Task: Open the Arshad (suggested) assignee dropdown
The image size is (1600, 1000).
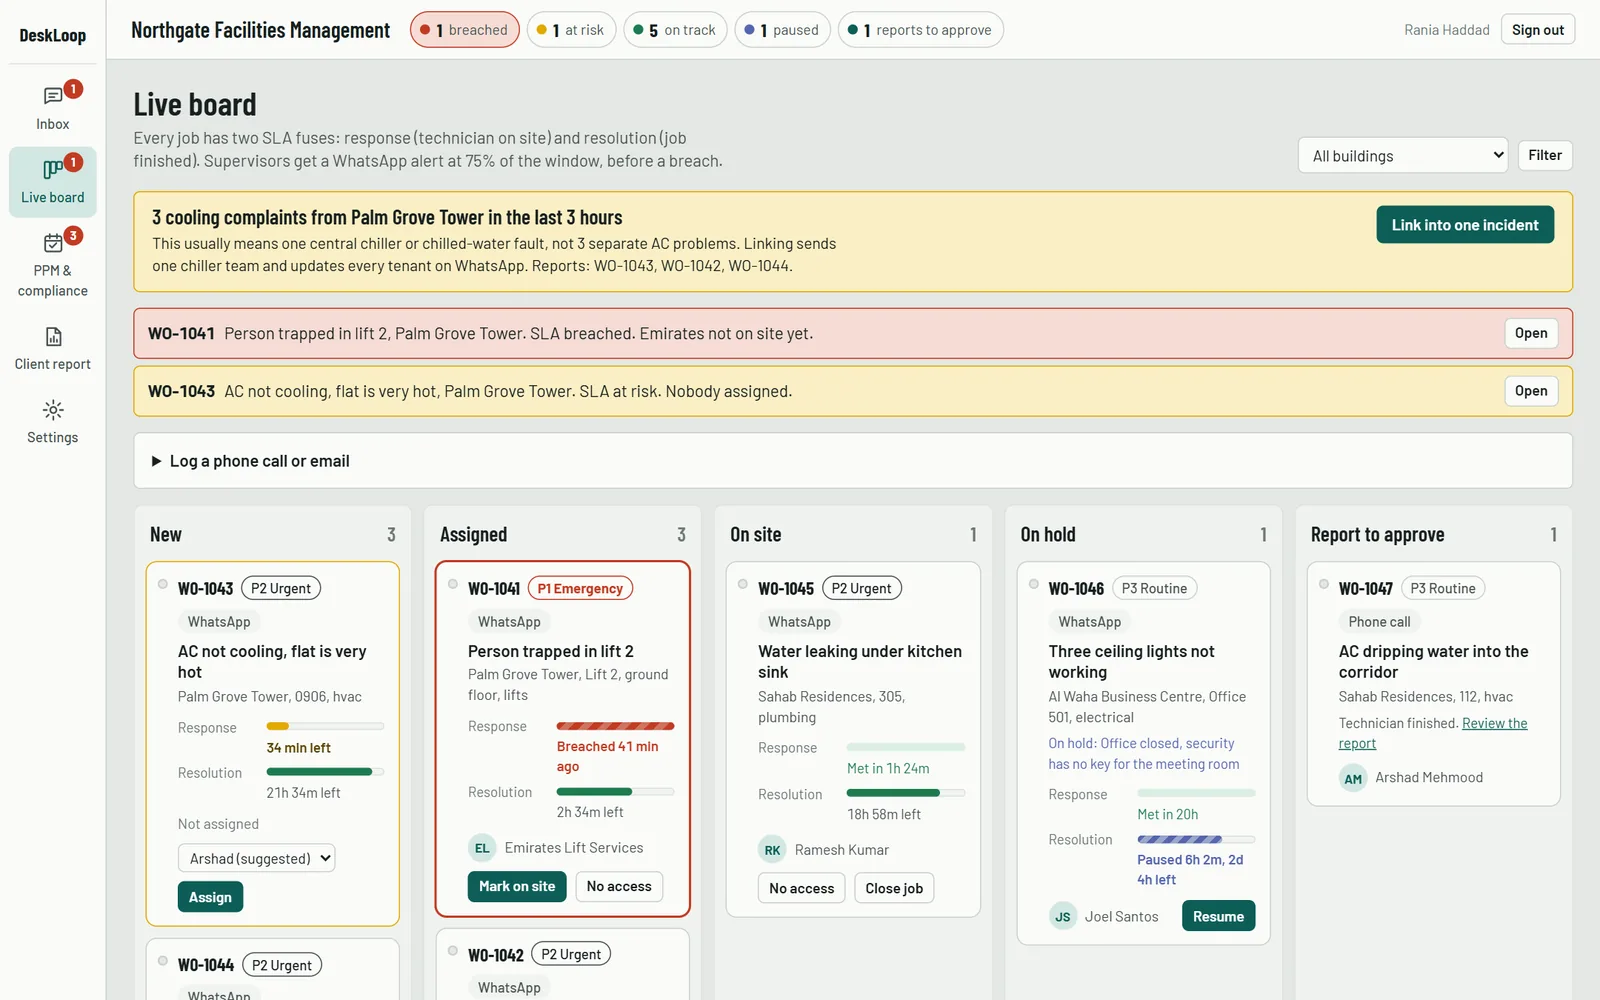Action: (x=256, y=858)
